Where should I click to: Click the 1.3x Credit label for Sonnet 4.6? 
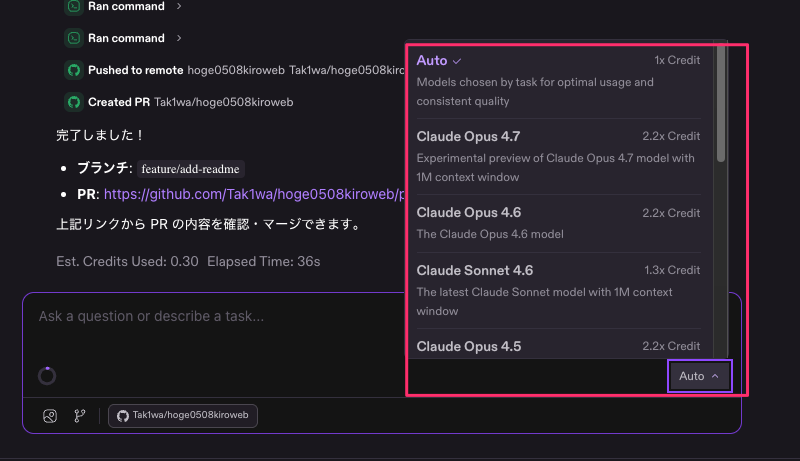click(x=671, y=270)
